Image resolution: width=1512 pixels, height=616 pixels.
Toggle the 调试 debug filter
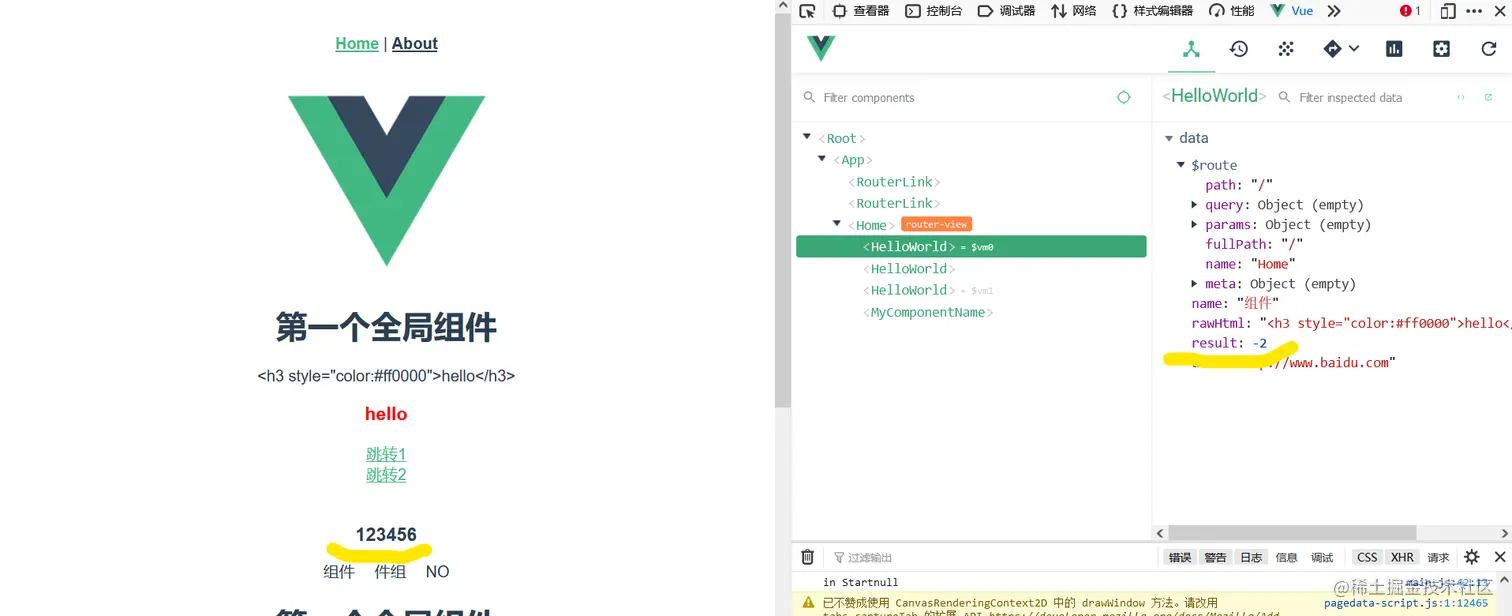(x=1322, y=557)
